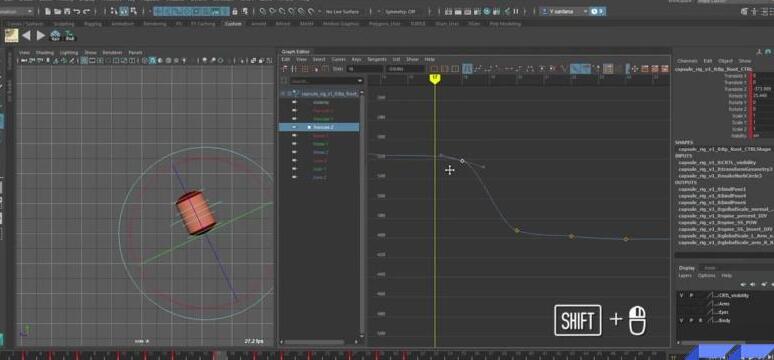Viewport: 774px width, 360px height.
Task: Click the first Custom shelf thumbnail icon
Action: point(11,35)
